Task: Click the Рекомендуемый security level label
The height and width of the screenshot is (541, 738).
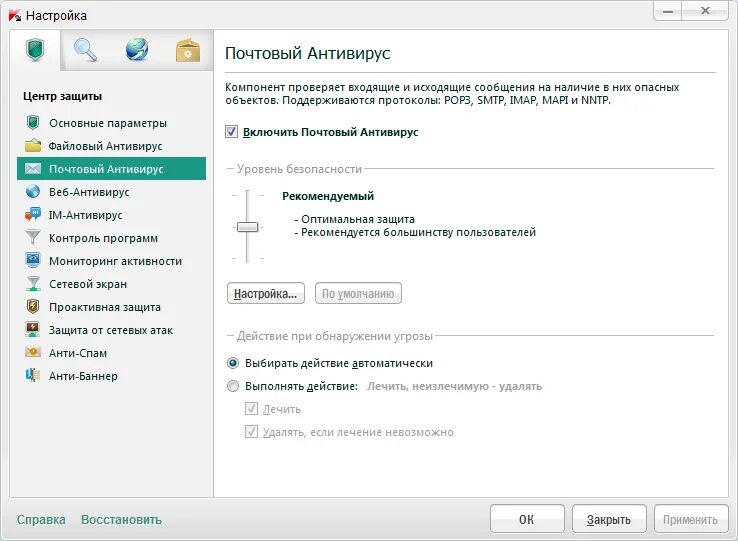Action: tap(328, 196)
